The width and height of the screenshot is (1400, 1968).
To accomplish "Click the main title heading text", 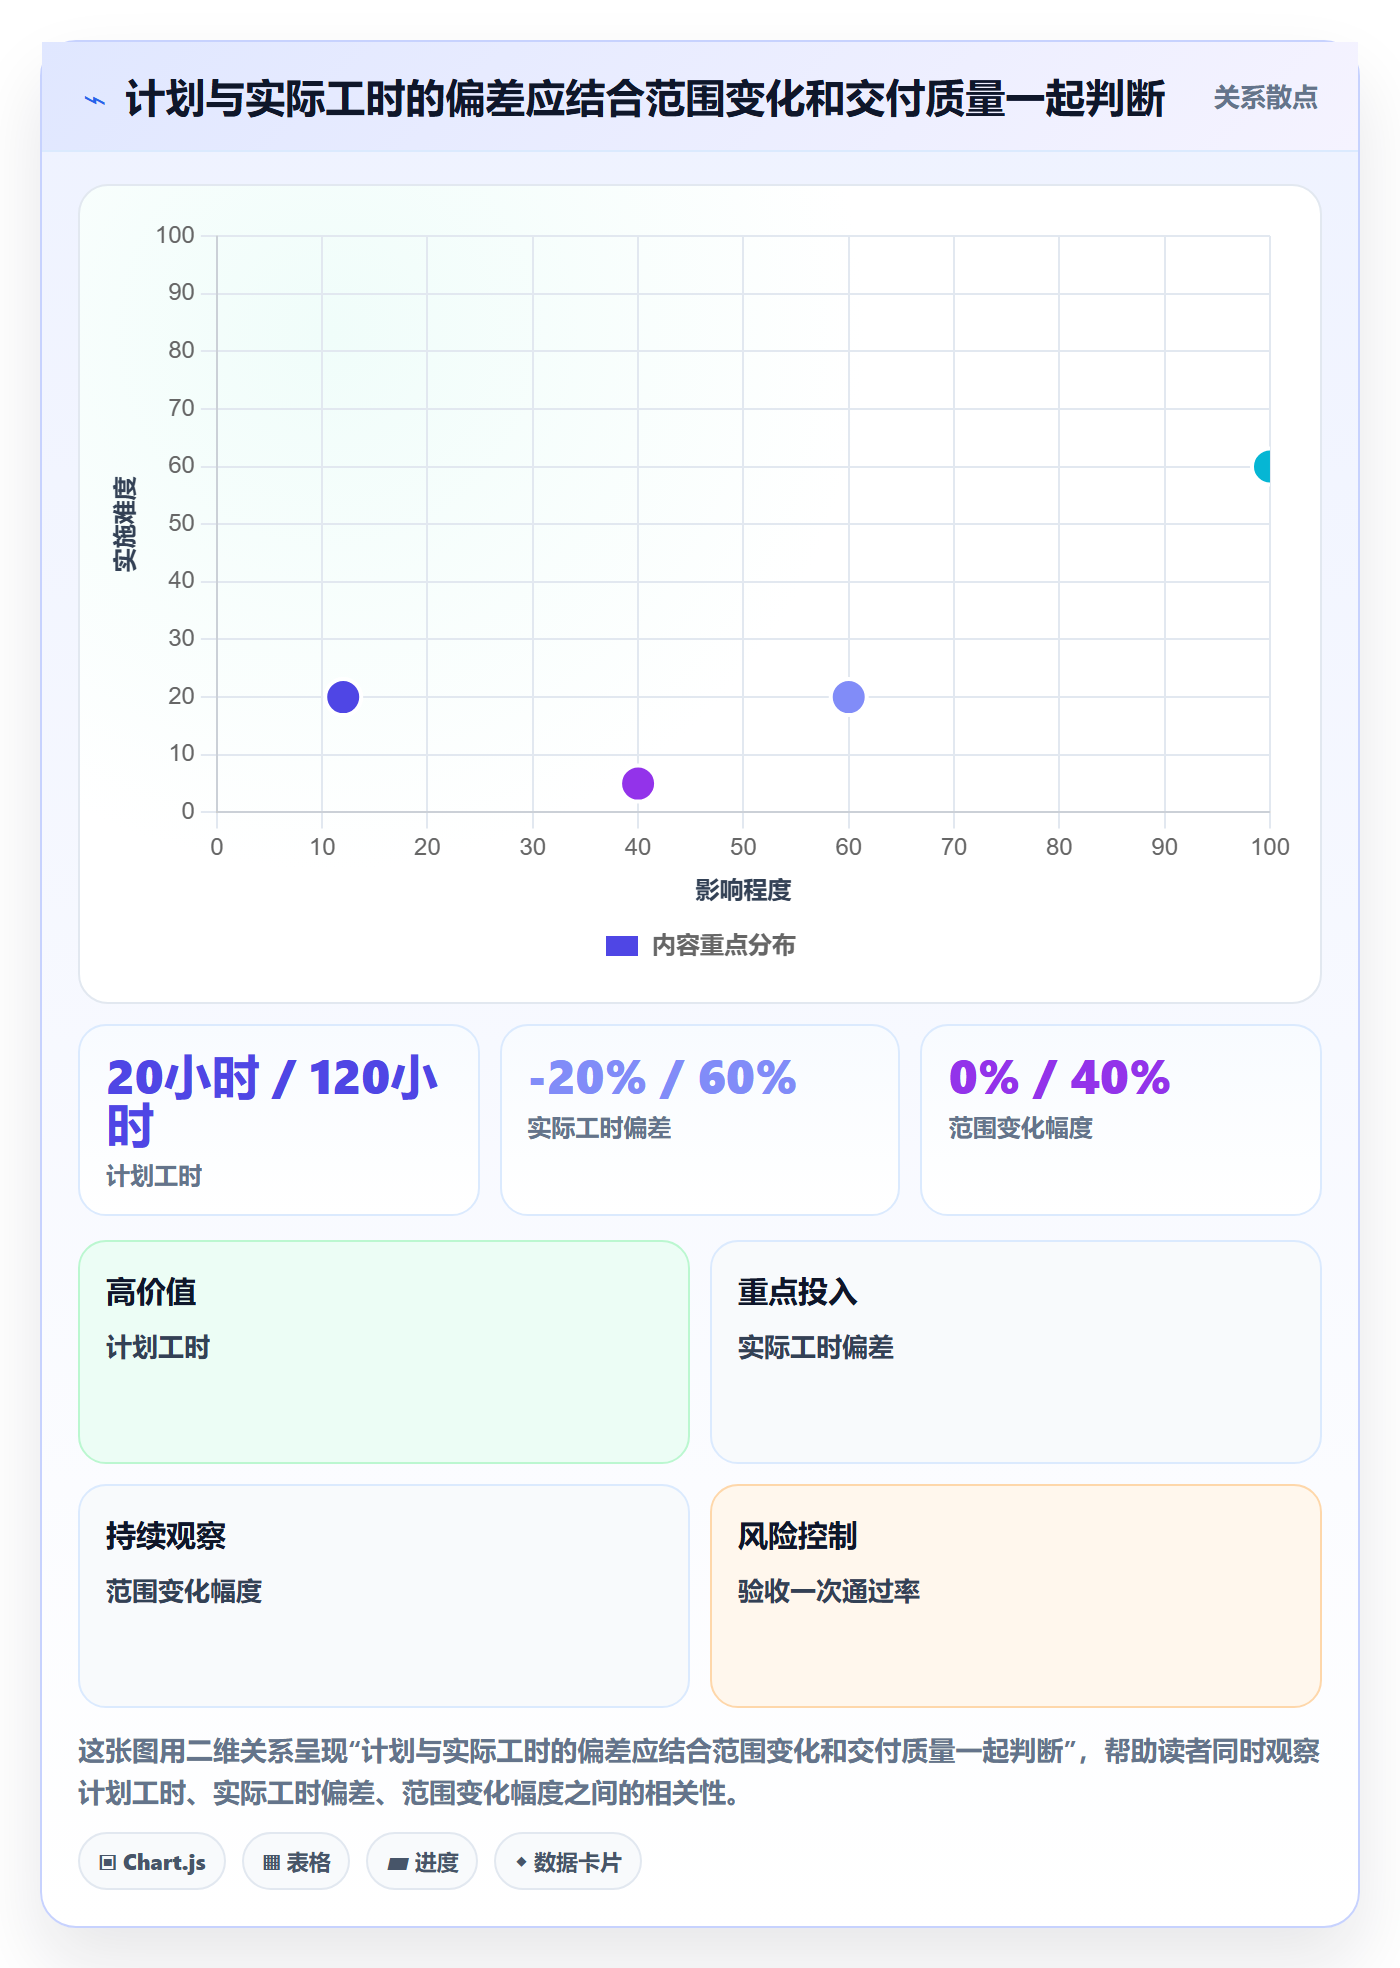I will (x=645, y=99).
